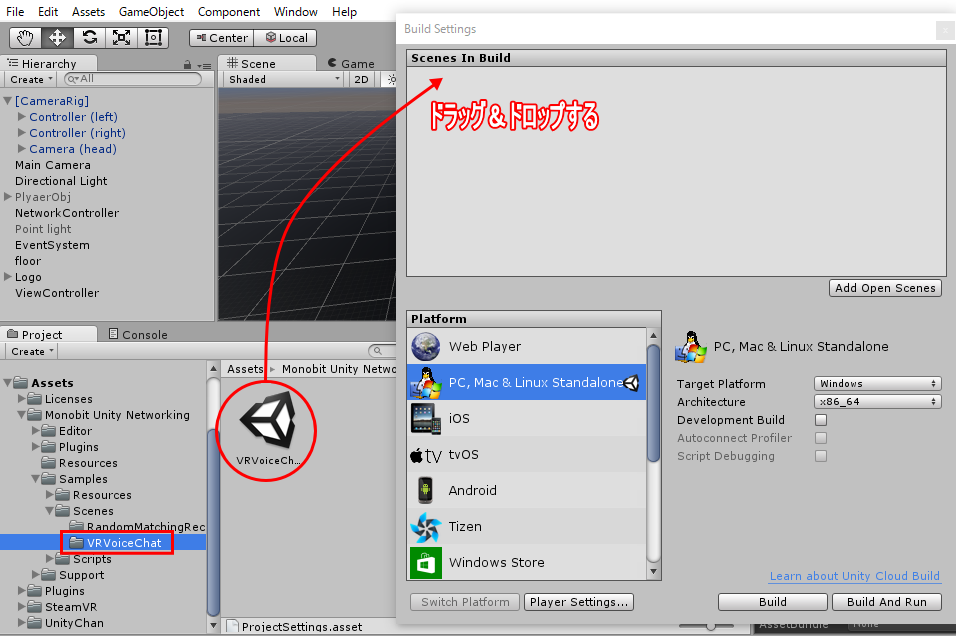Expand Logo object in Hierarchy
Viewport: 956px width, 636px height.
8,276
